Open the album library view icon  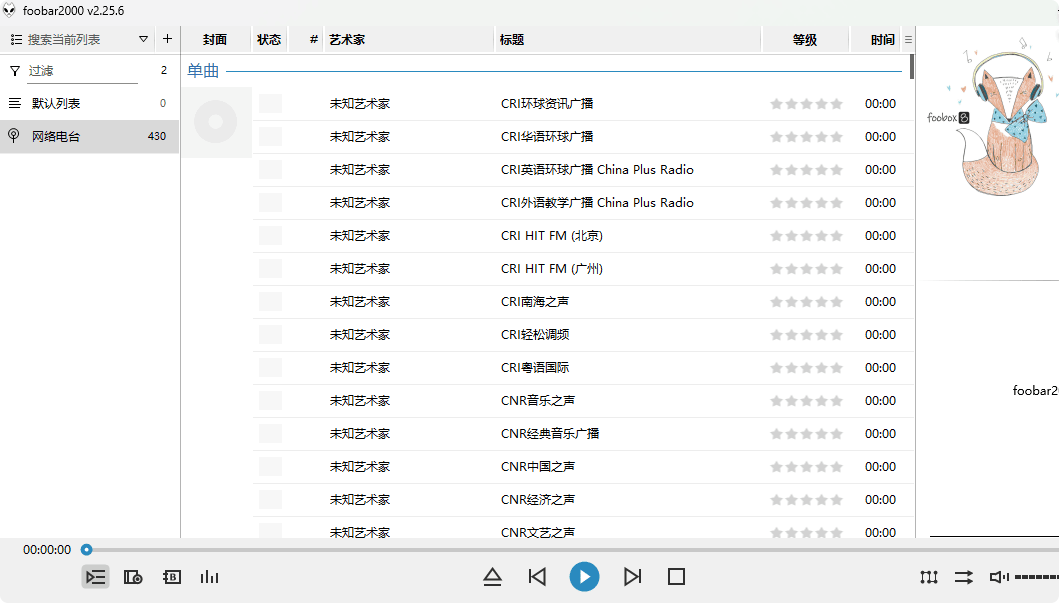pos(133,577)
